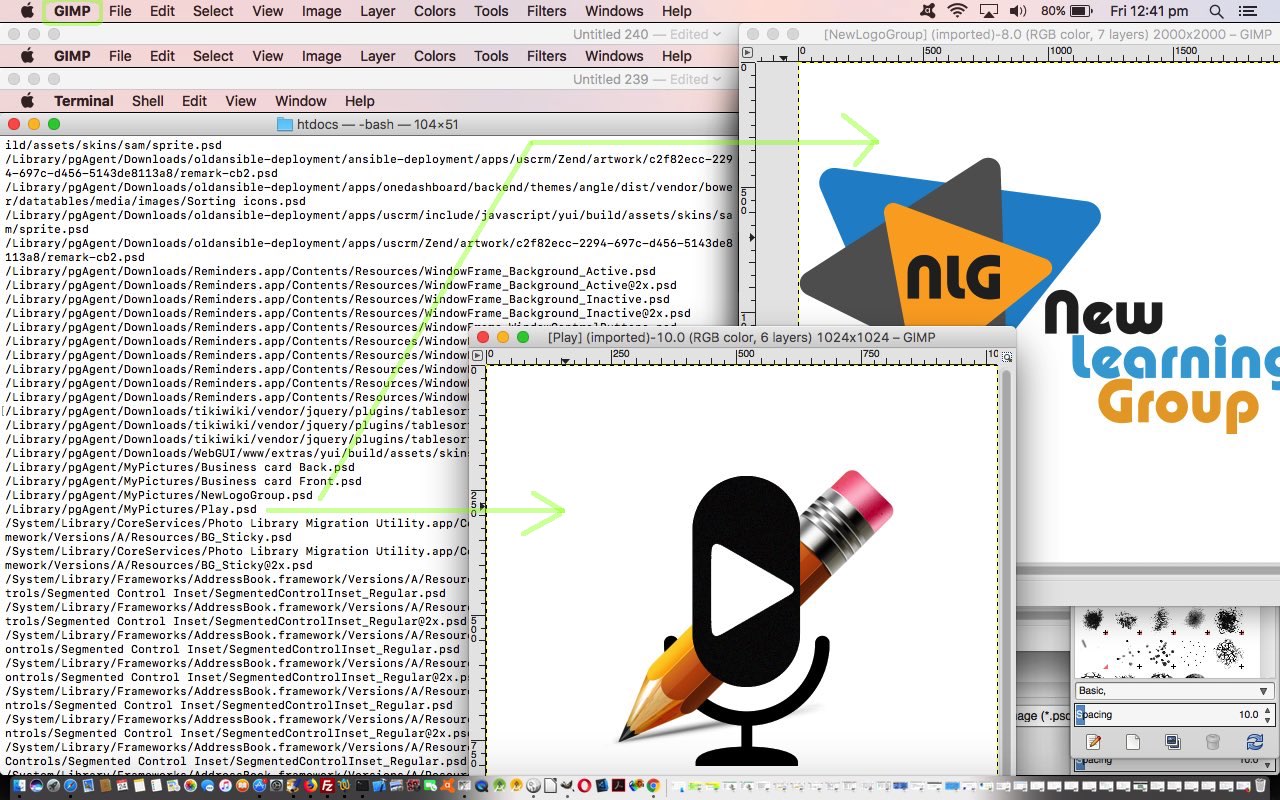Open Spotlight search magnifier icon
This screenshot has width=1280, height=800.
(1216, 11)
